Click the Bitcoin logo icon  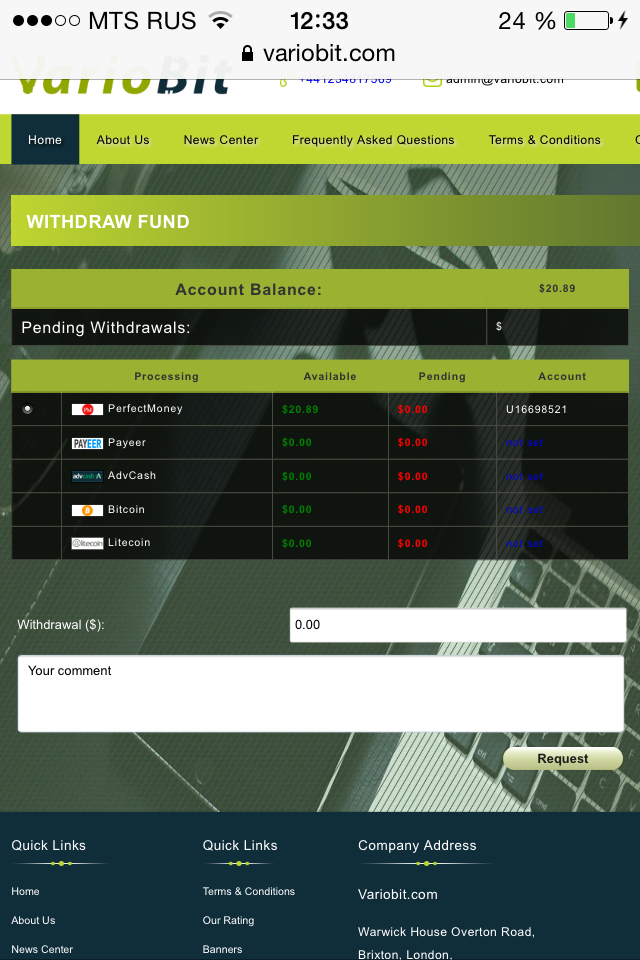click(x=87, y=510)
